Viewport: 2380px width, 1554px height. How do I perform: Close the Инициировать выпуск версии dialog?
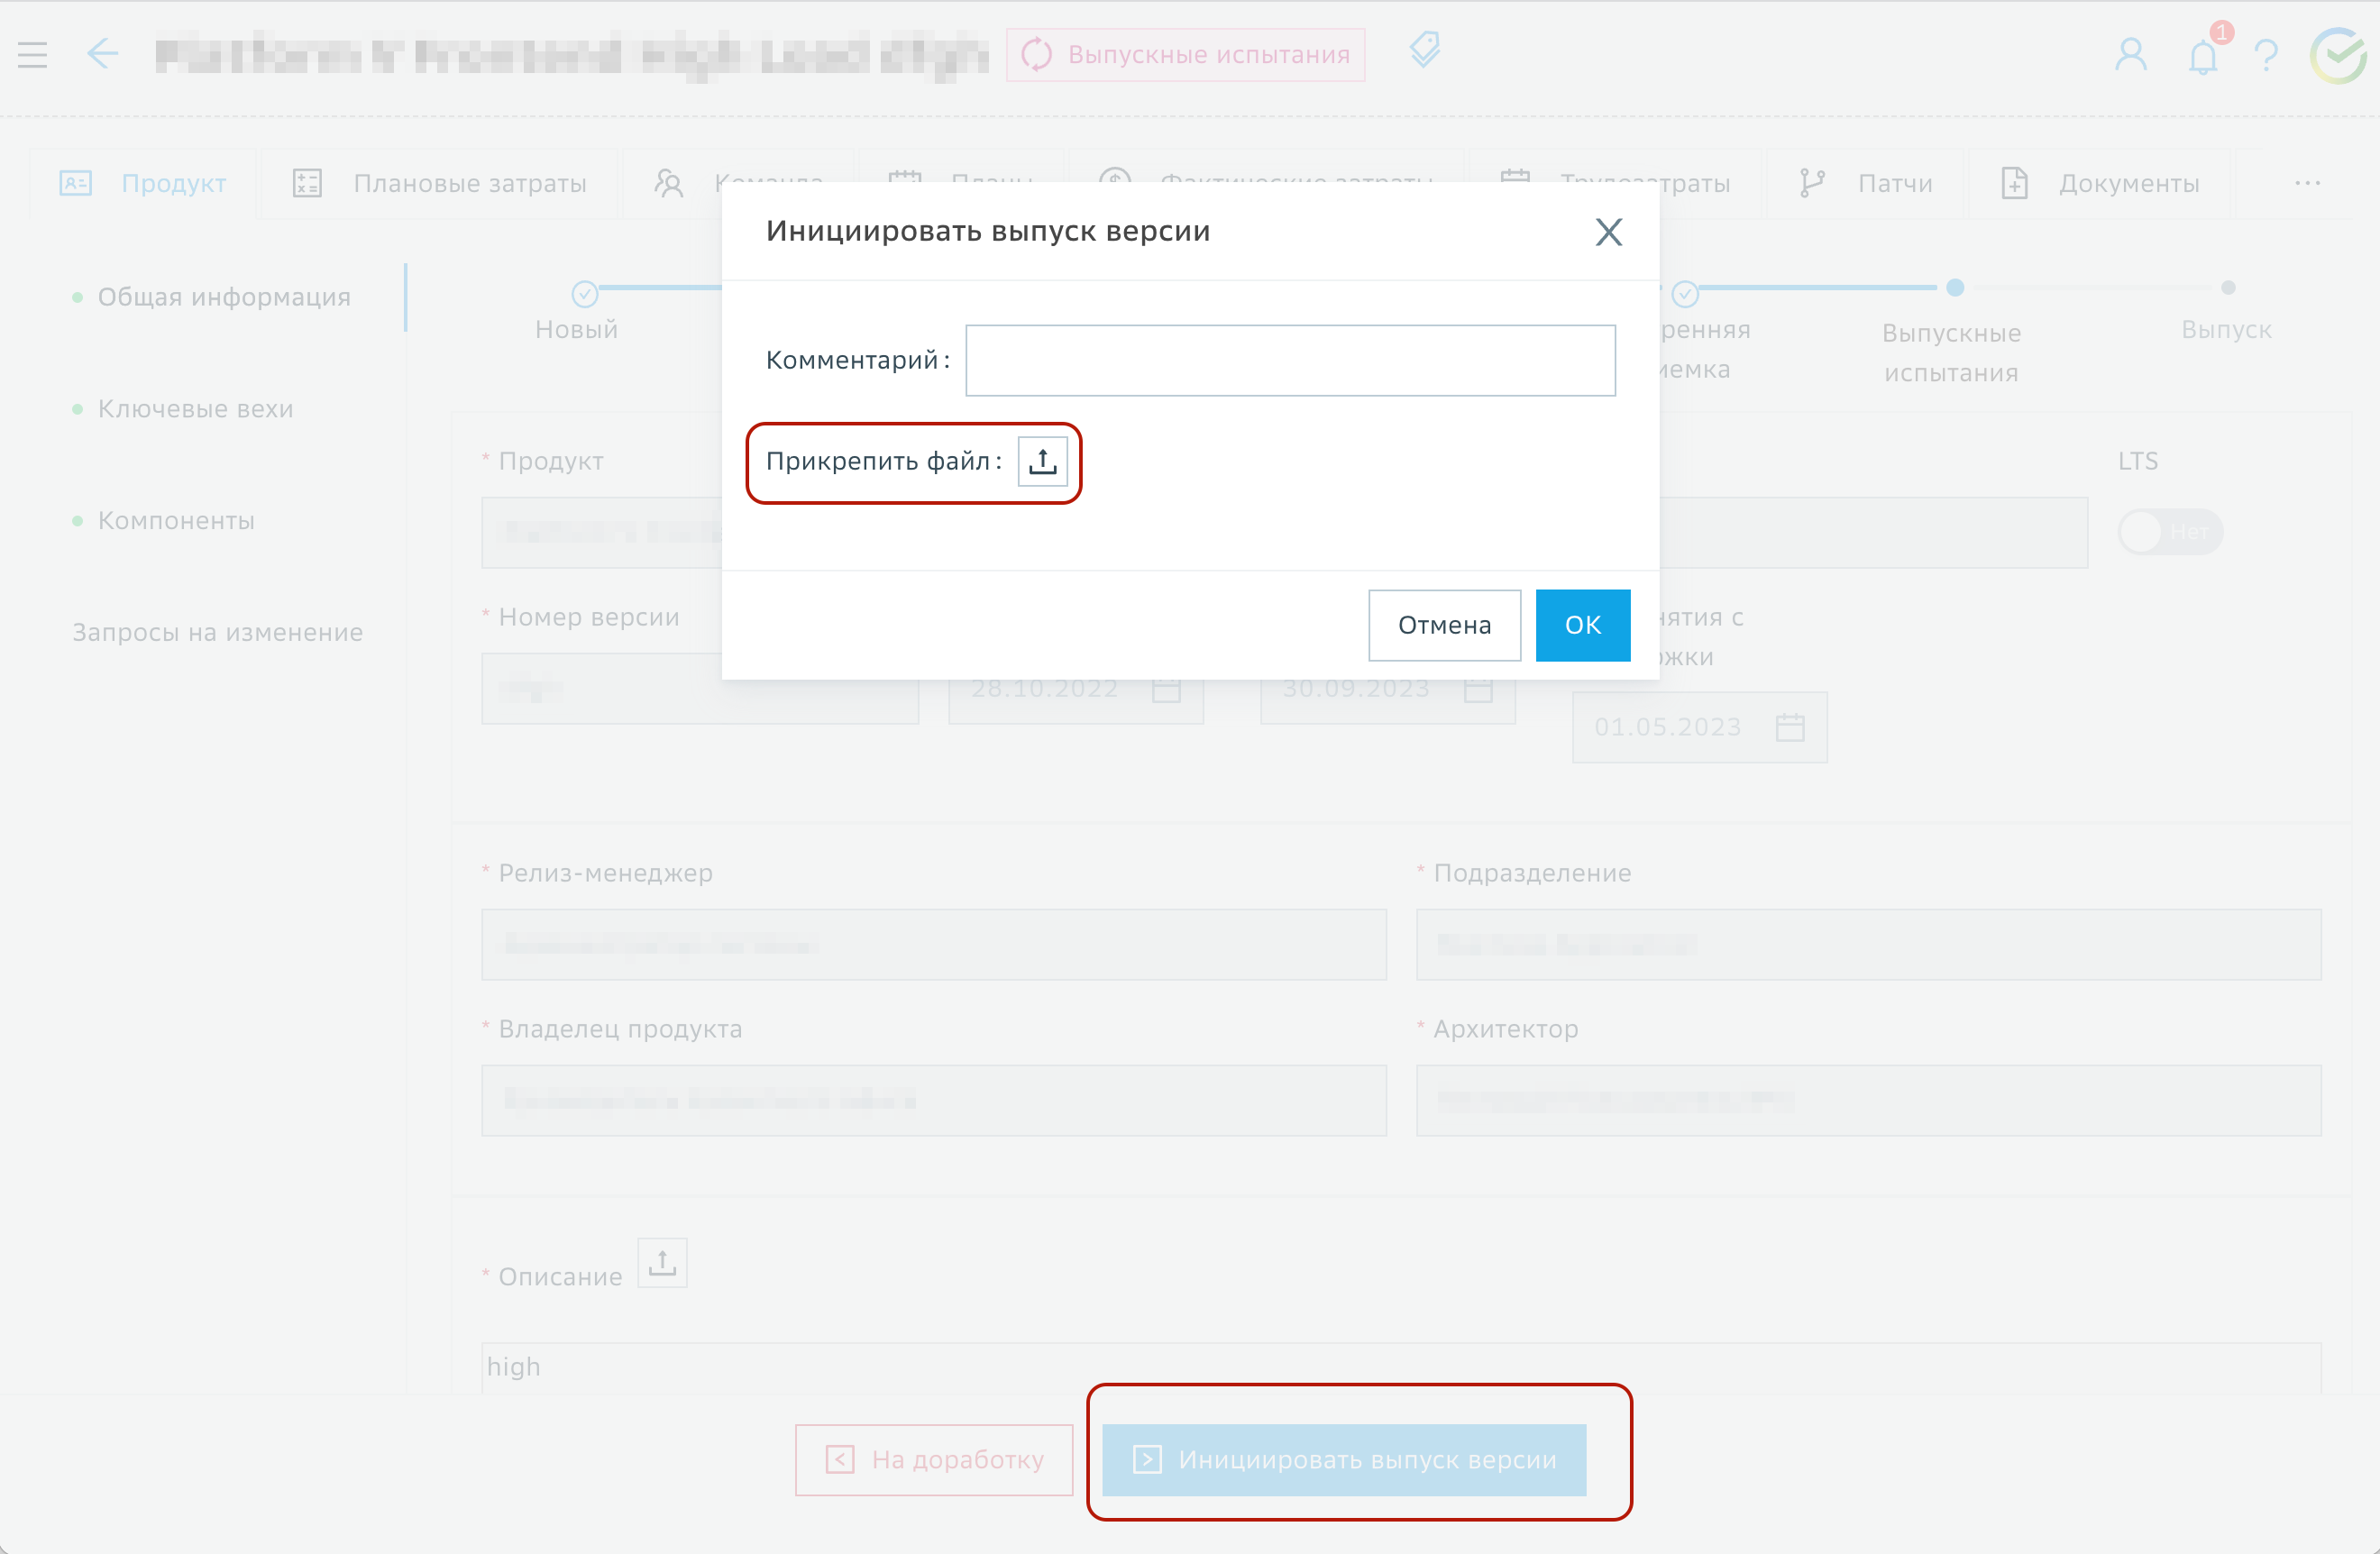[x=1608, y=232]
